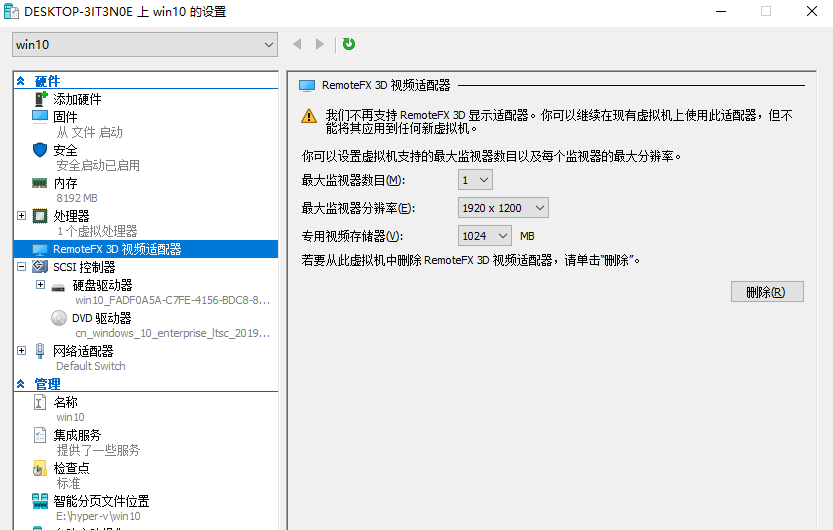
Task: Click the previous (left arrow) navigation icon
Action: [297, 44]
